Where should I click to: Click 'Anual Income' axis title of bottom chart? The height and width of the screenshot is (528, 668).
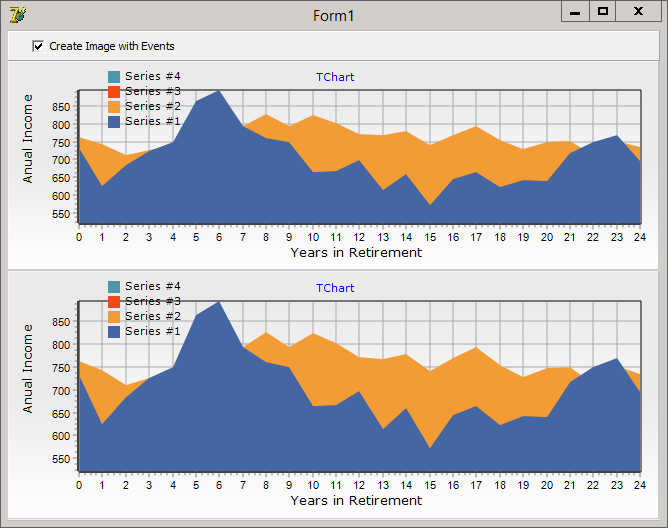(27, 369)
